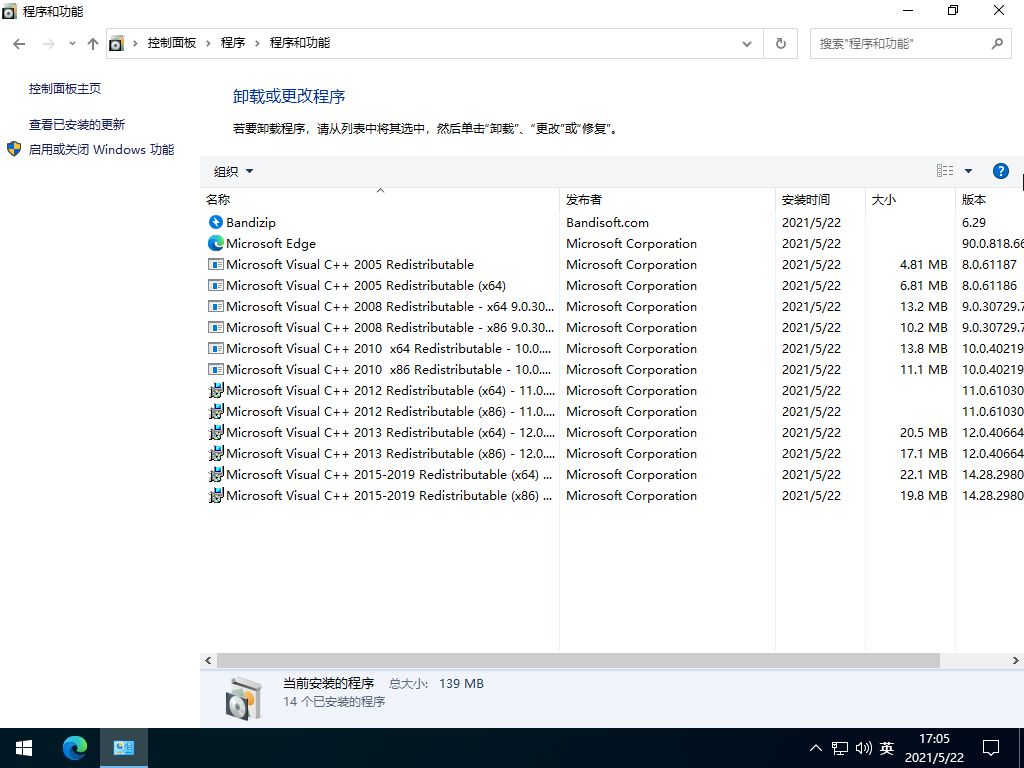
Task: Click the Visual C++ 2015-2019 (x64) shield icon
Action: pyautogui.click(x=216, y=474)
